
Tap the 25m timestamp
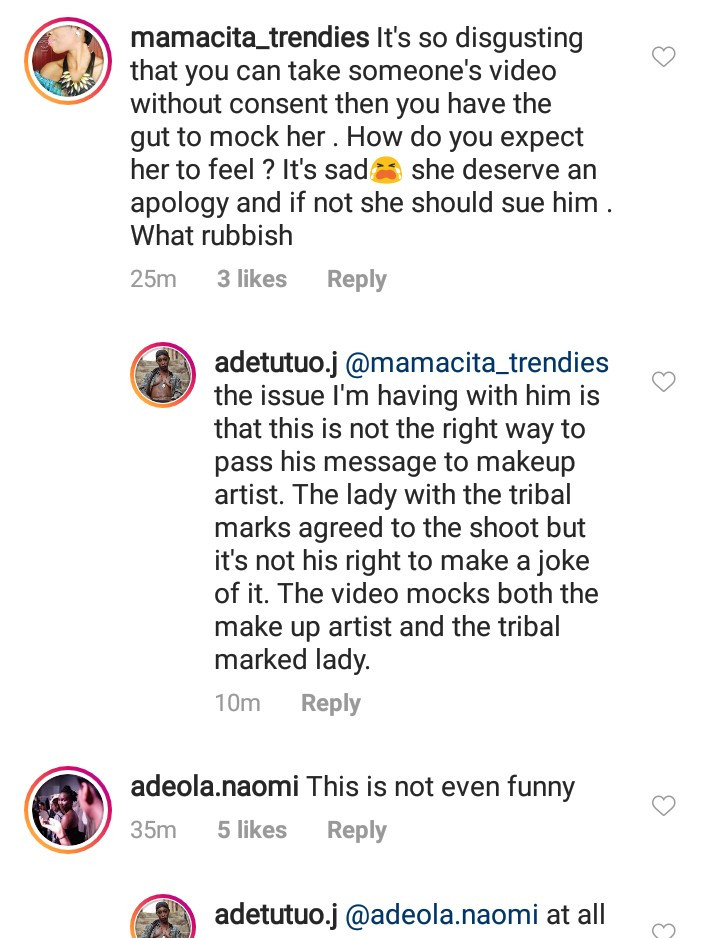(153, 280)
